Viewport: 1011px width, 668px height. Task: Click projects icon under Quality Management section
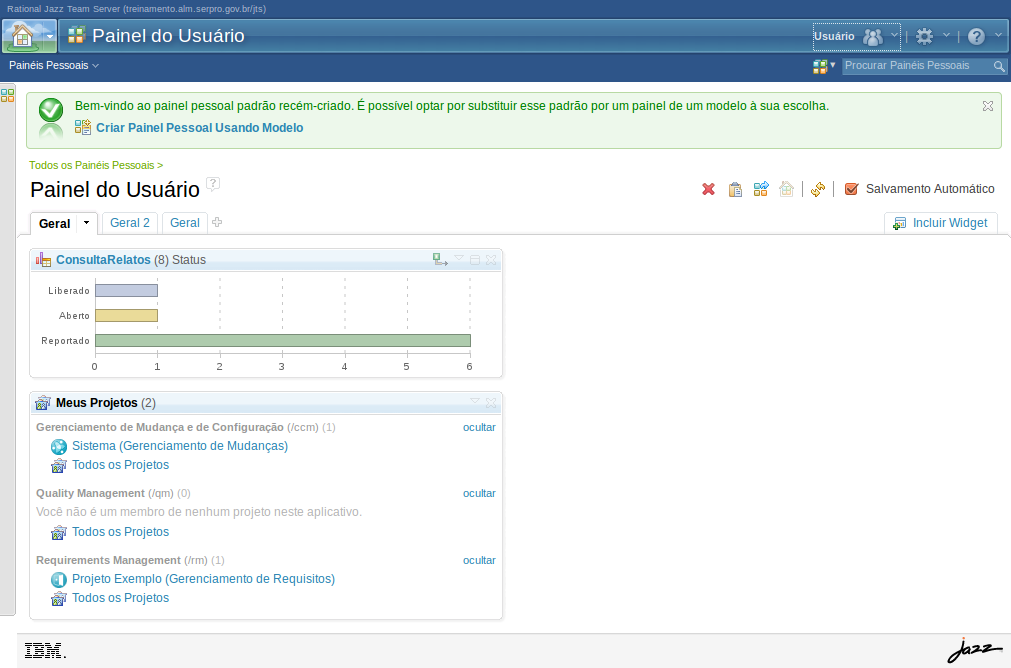click(x=59, y=533)
